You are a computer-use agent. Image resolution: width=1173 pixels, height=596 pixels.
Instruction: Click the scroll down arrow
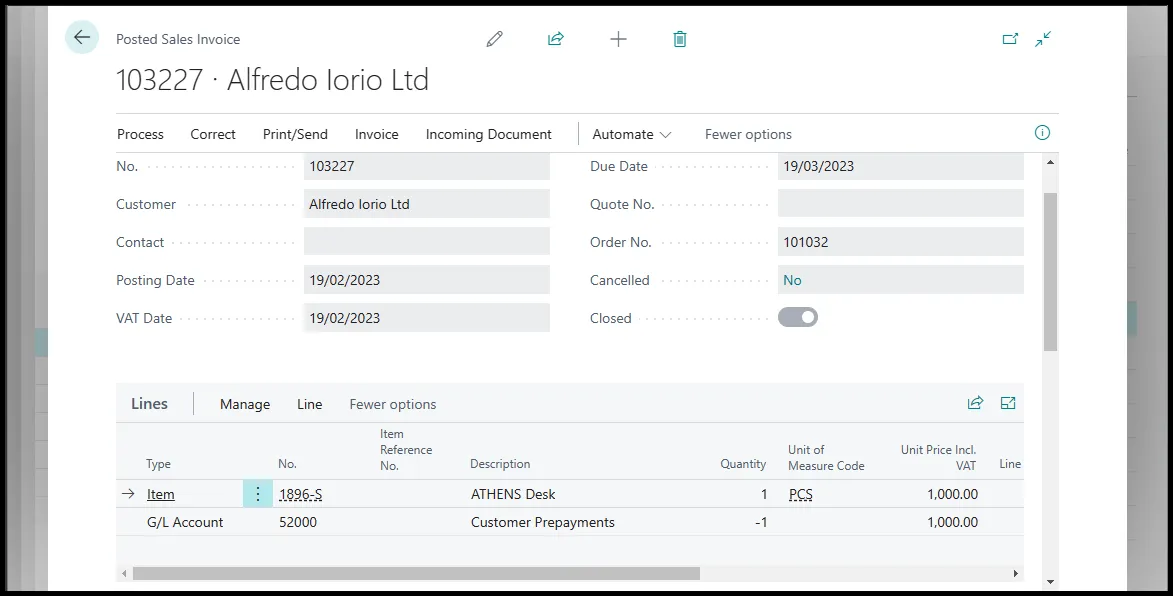[x=1050, y=582]
